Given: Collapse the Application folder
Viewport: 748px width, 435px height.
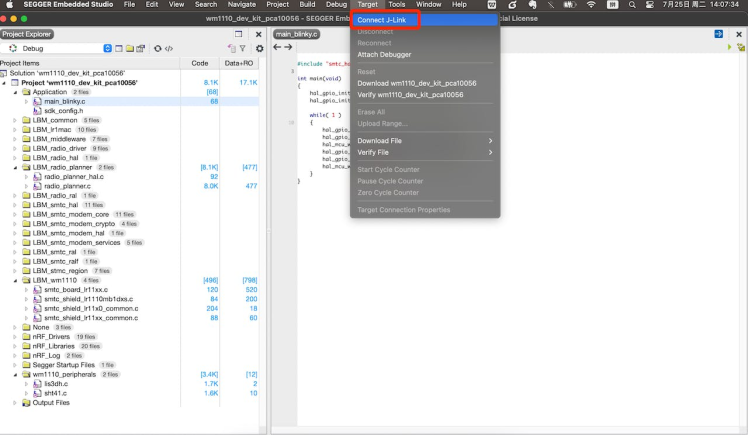Looking at the screenshot, I should (x=16, y=92).
